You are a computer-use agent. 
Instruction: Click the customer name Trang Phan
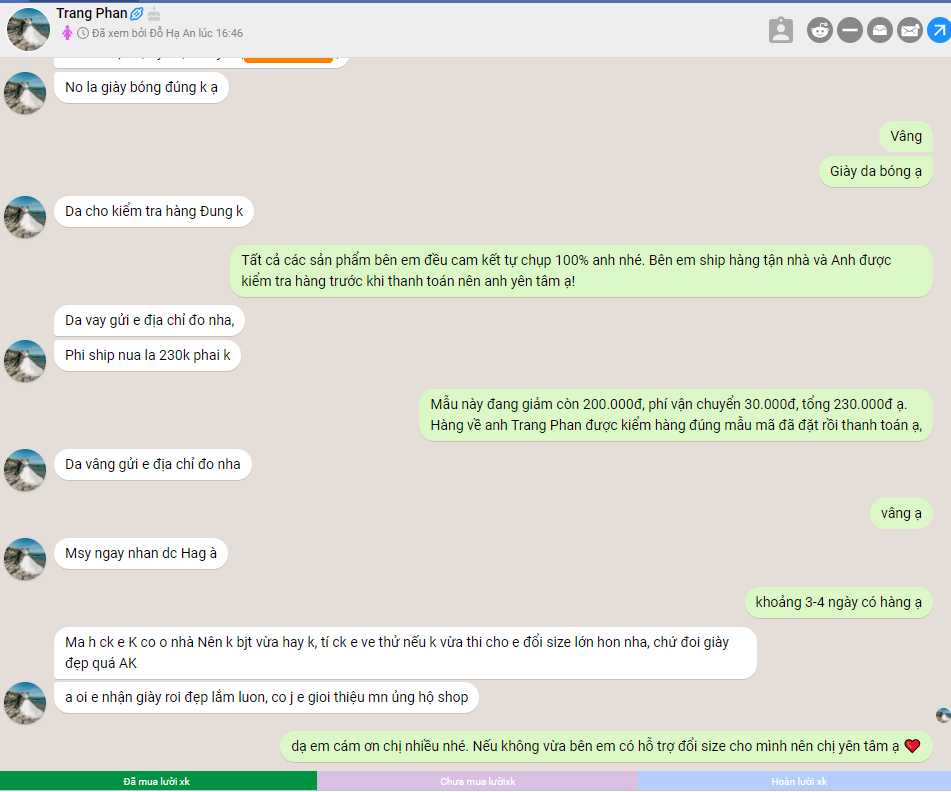[x=91, y=13]
